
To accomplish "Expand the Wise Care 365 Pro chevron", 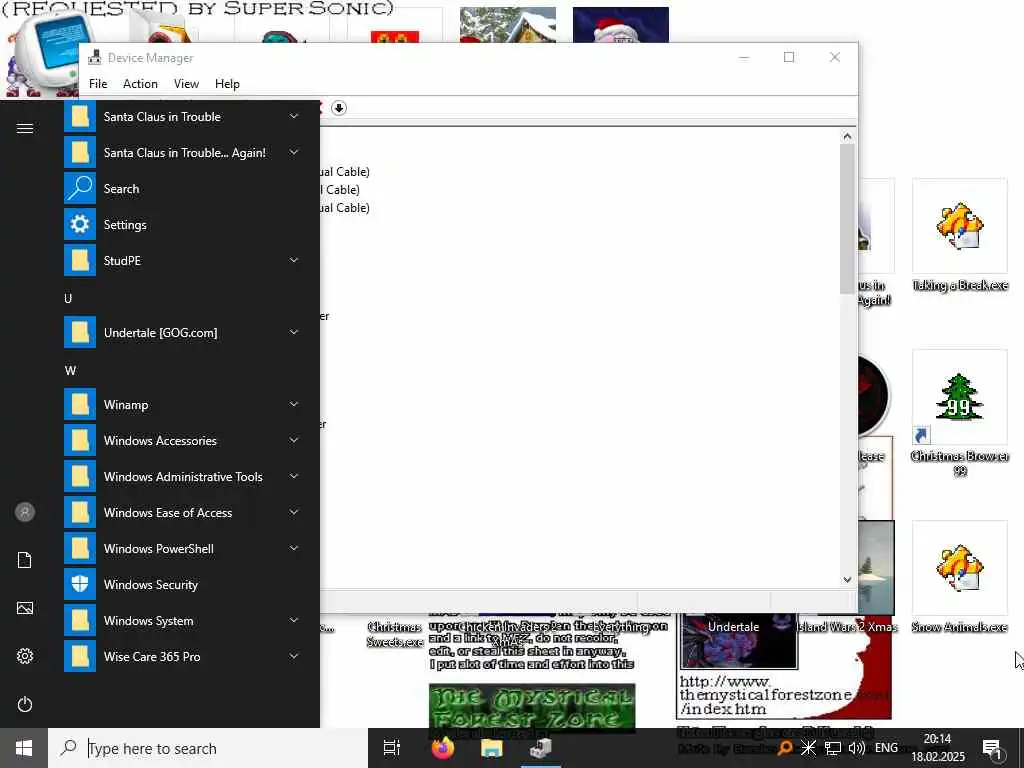I will click(x=294, y=656).
